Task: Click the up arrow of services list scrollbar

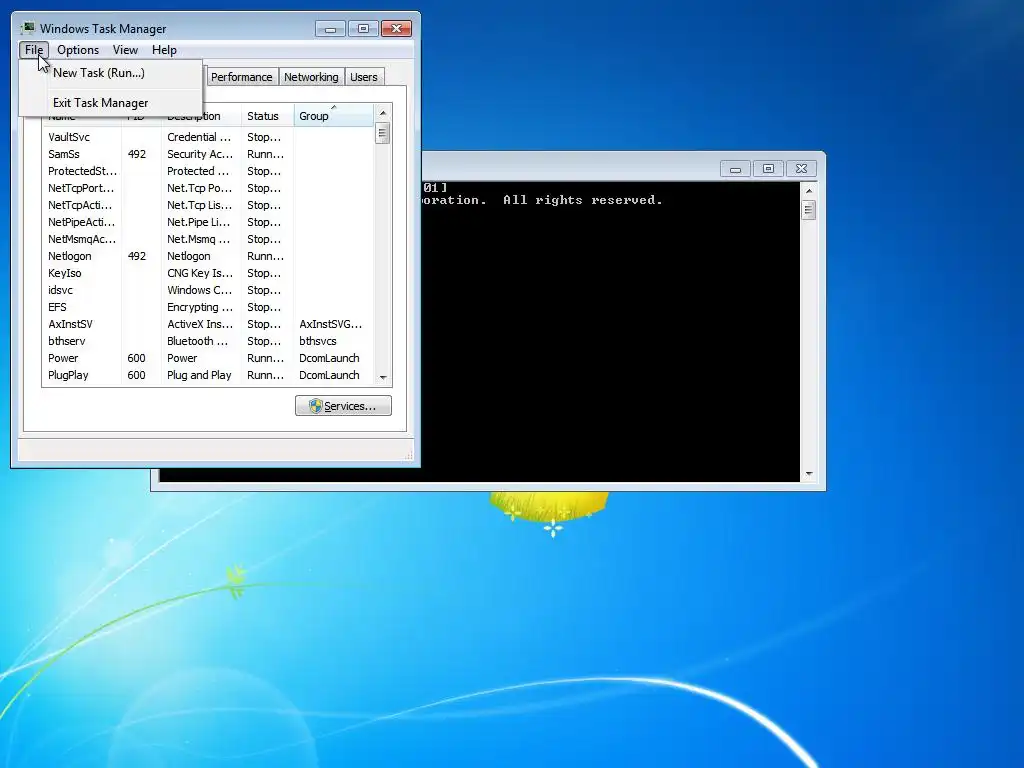Action: point(383,113)
